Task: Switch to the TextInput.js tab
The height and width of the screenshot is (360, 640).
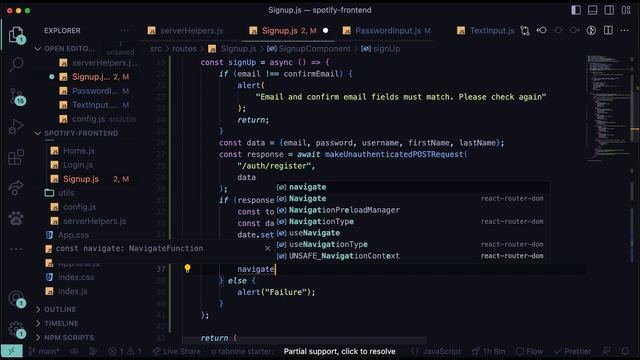Action: (486, 31)
